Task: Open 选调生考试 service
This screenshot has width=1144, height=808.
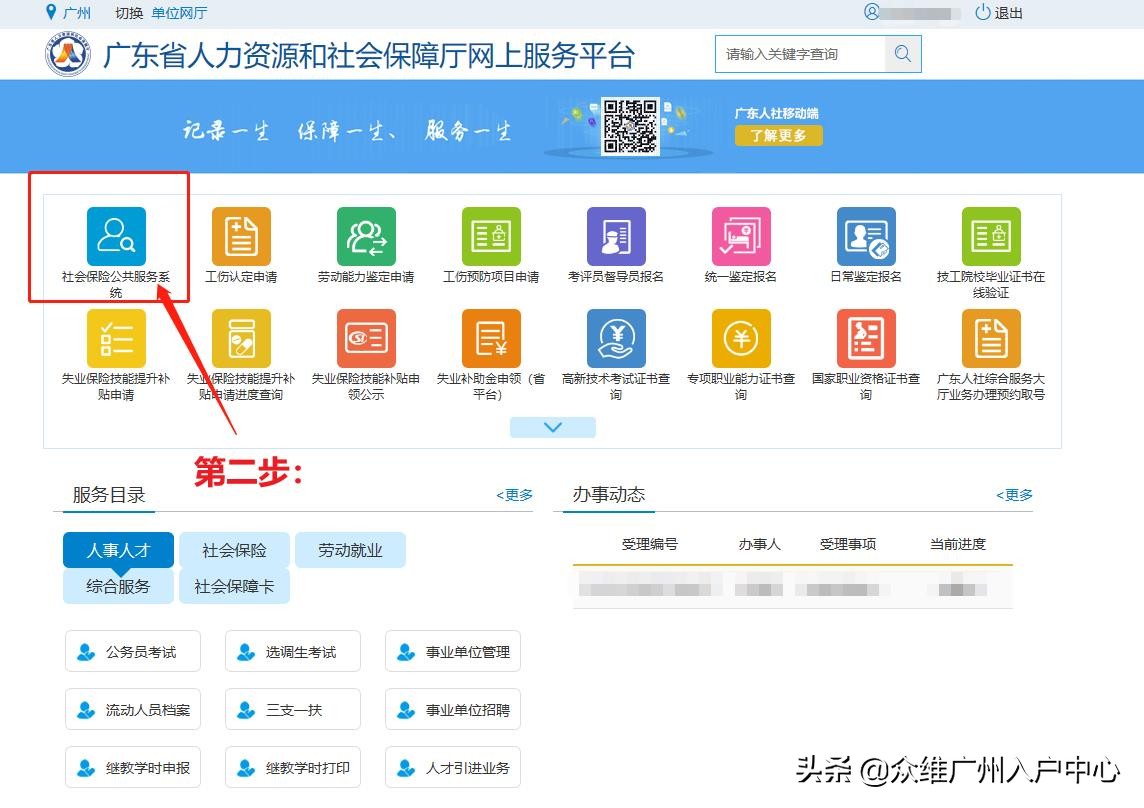Action: coord(293,651)
